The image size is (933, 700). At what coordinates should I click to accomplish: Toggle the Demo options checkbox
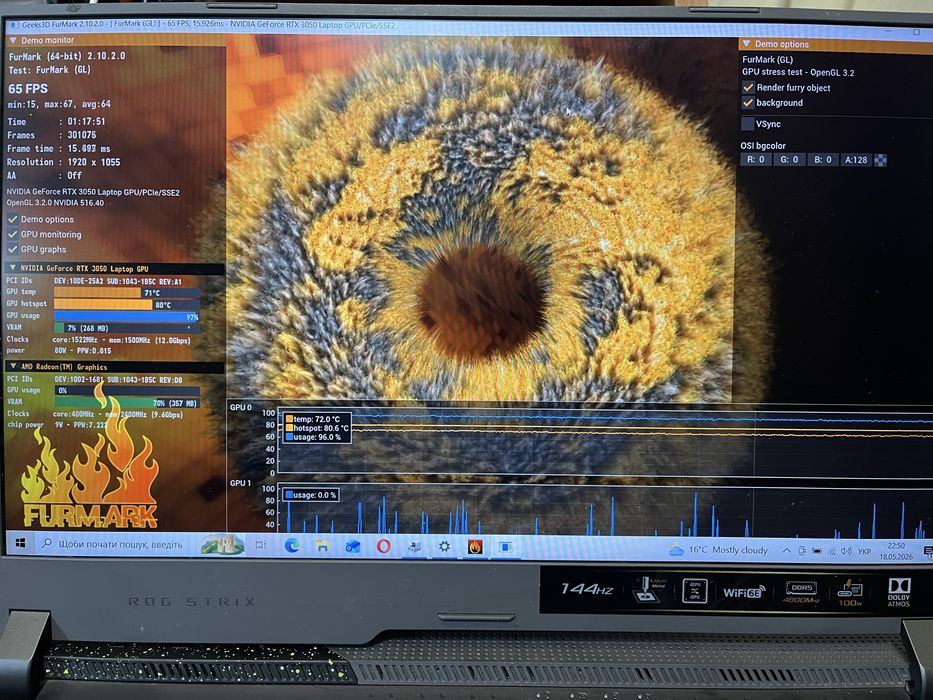[12, 219]
